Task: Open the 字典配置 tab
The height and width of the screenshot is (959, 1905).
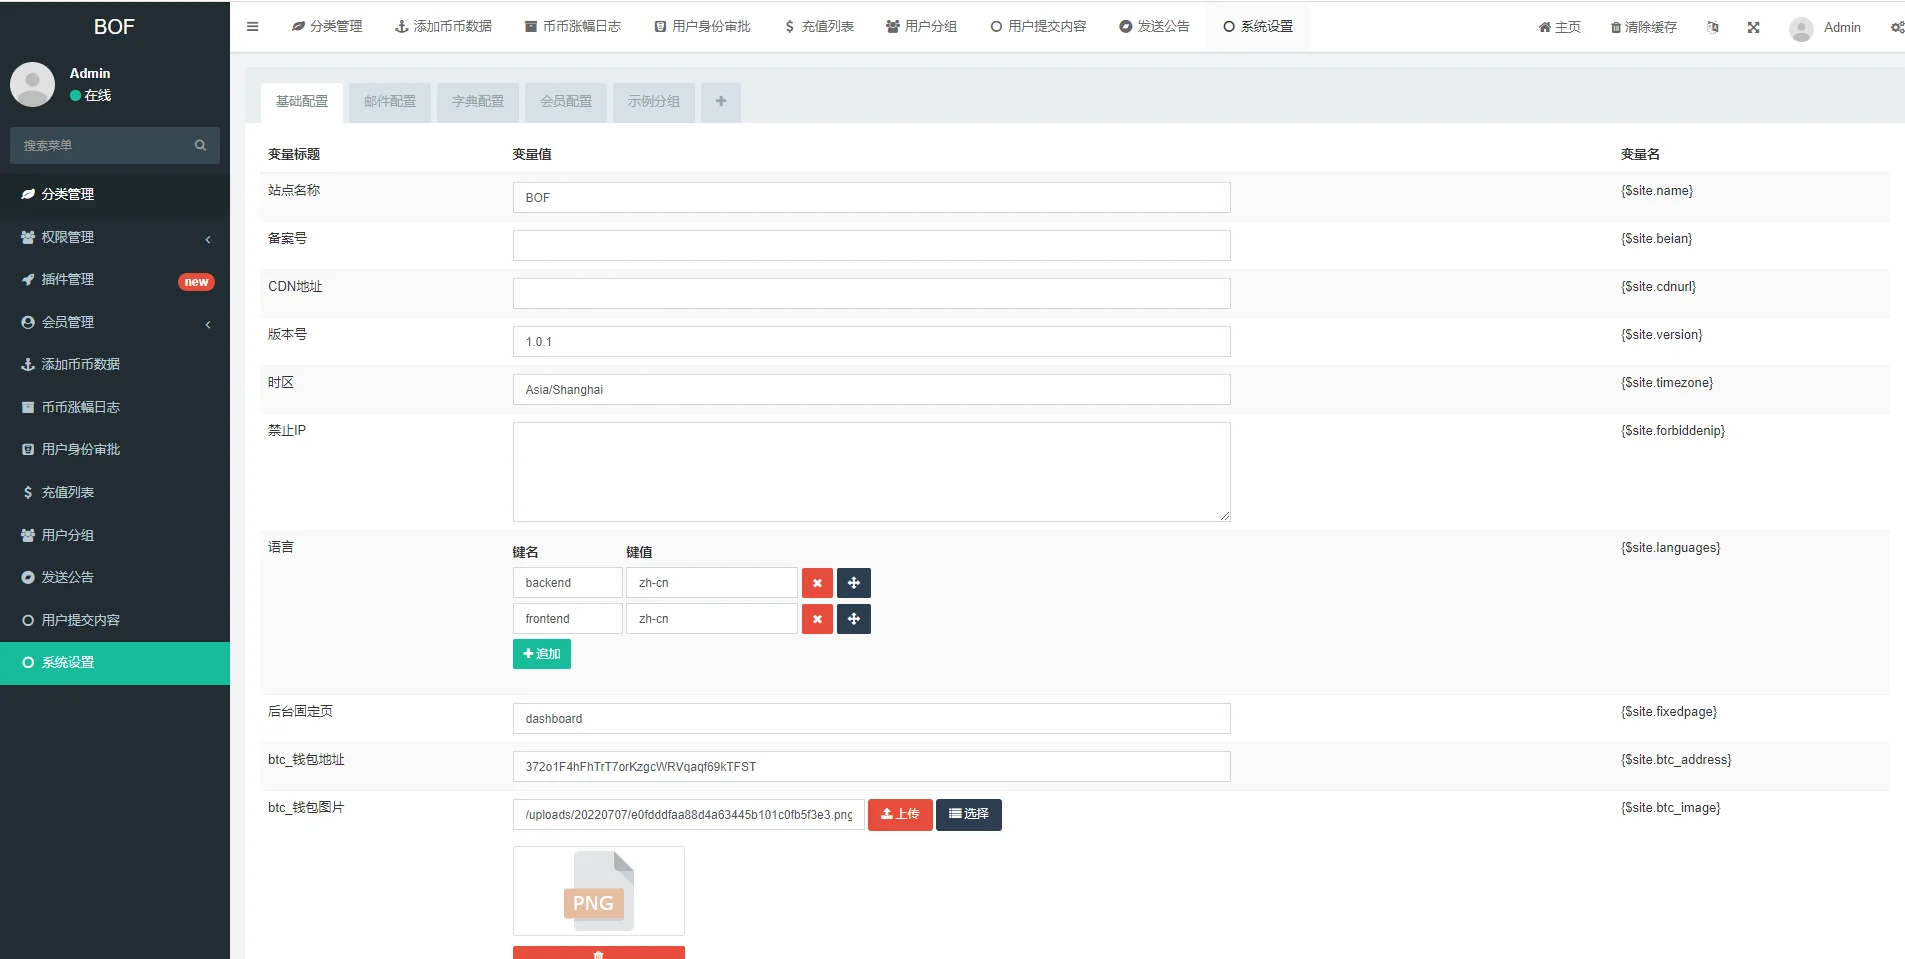Action: pos(478,102)
